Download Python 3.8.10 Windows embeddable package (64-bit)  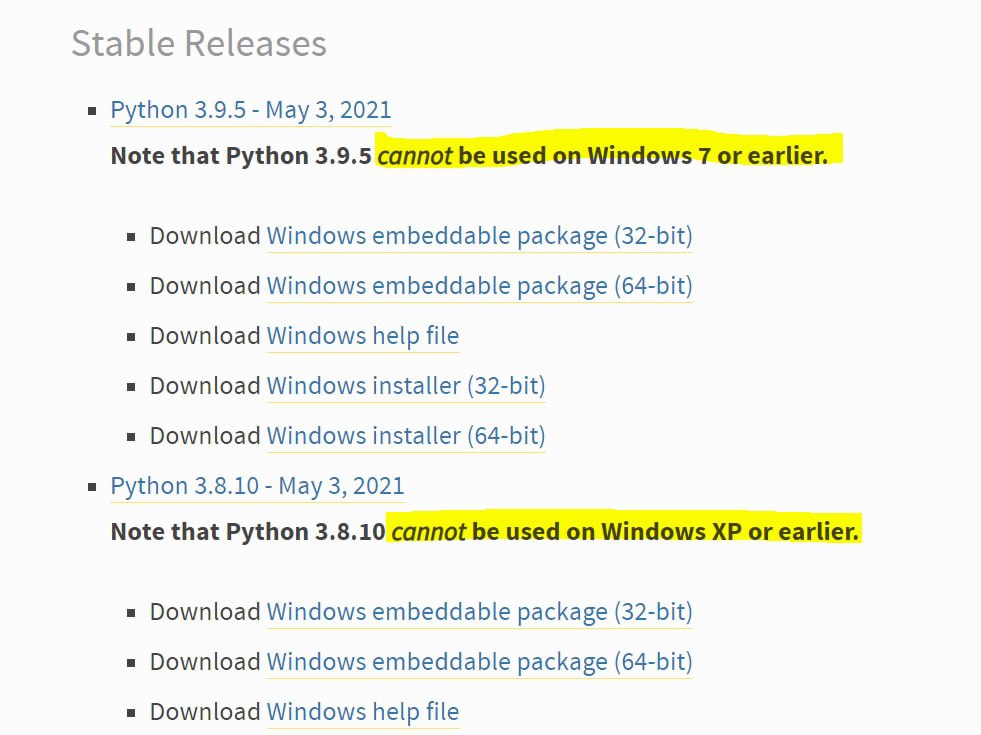[479, 662]
